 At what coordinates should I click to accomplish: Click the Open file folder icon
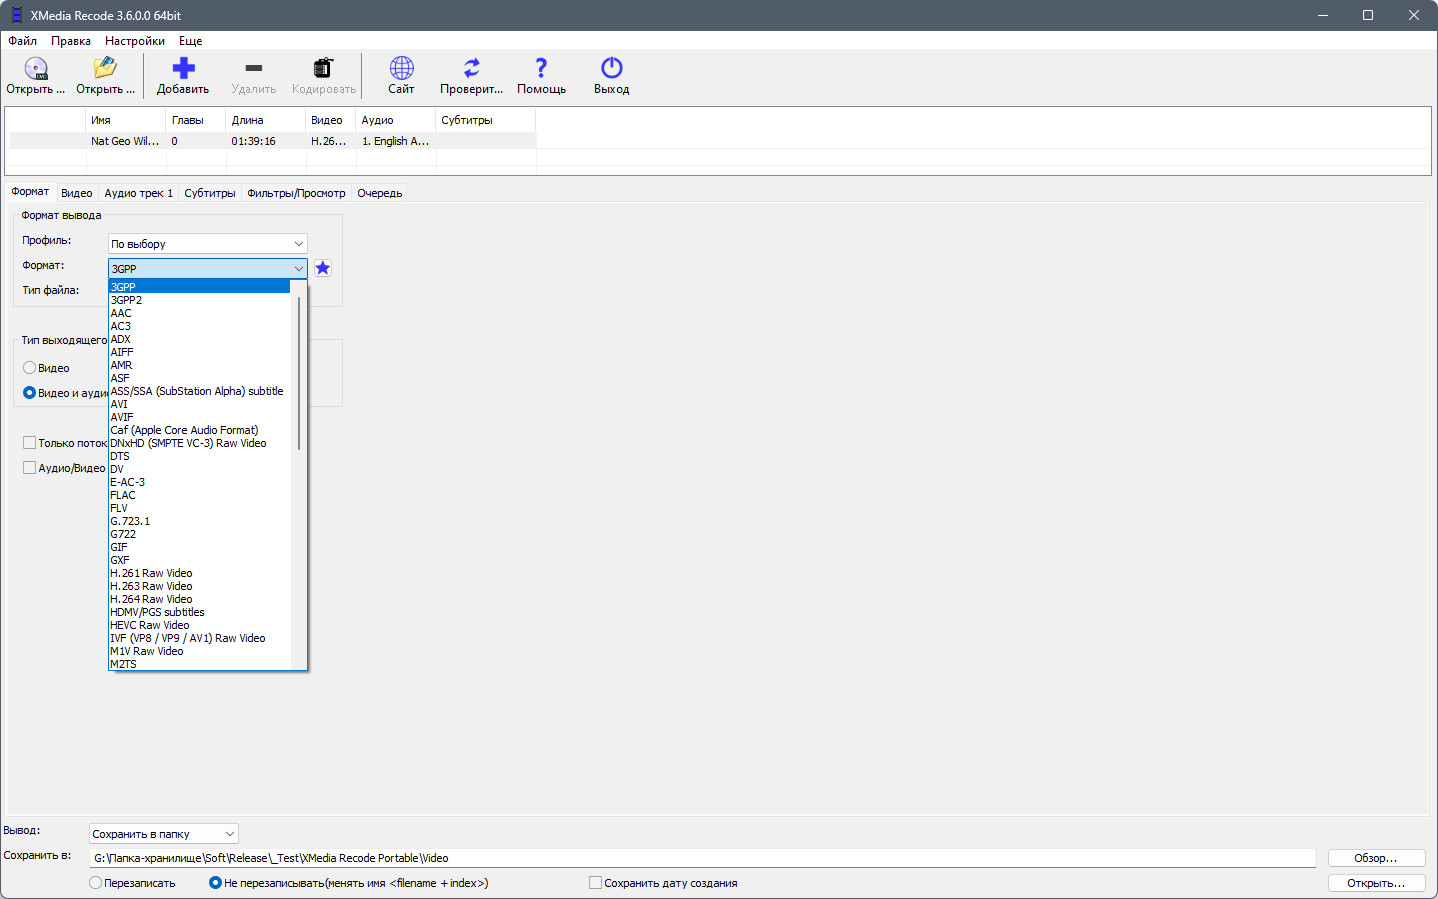pos(105,68)
